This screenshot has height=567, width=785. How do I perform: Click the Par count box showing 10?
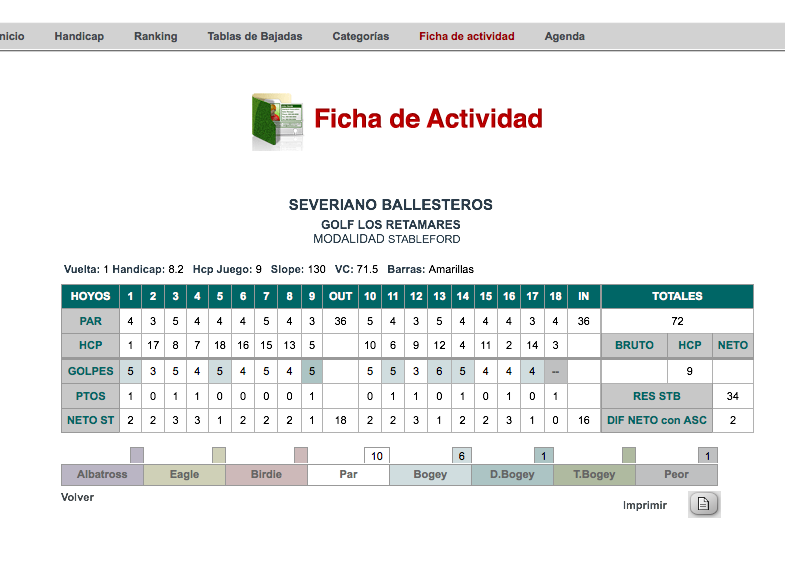tap(377, 455)
